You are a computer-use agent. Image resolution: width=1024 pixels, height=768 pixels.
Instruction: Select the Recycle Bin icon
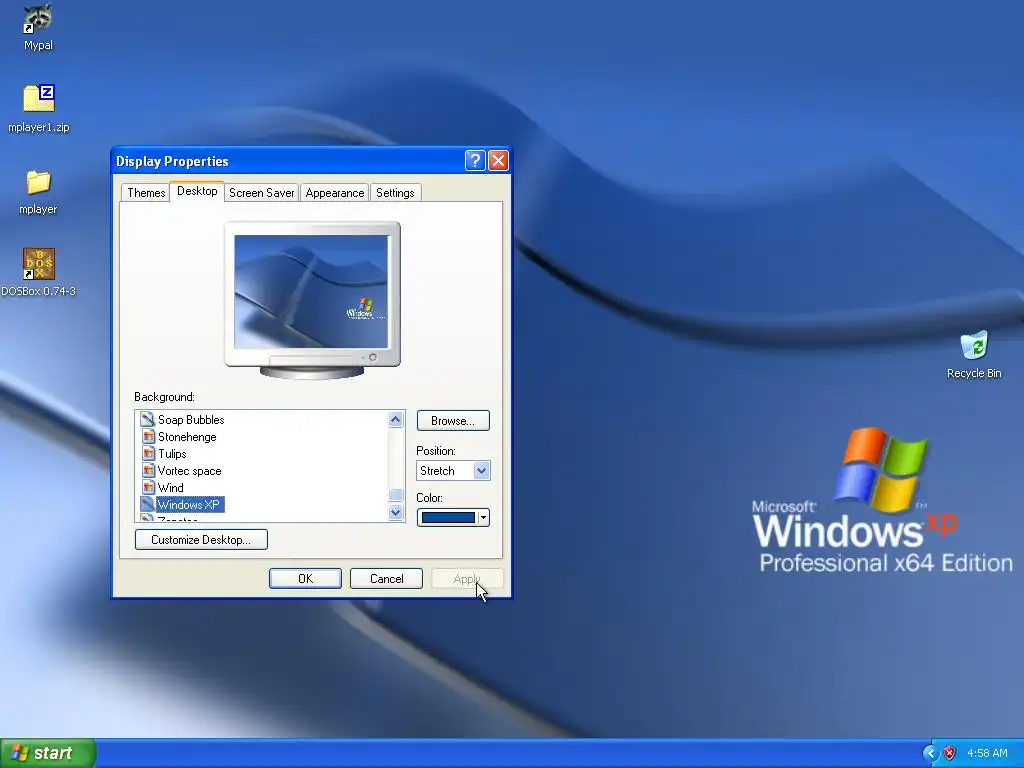pos(974,345)
